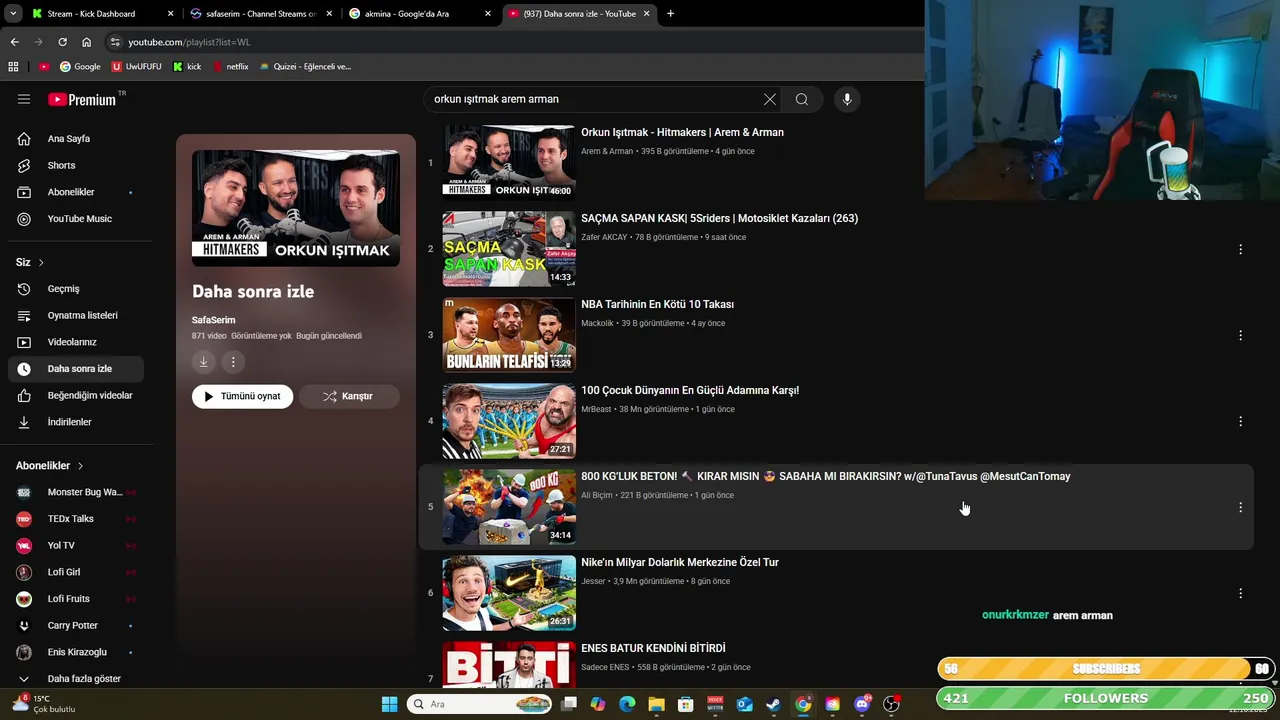Open Windows Start menu
Viewport: 1280px width, 720px height.
[x=389, y=704]
